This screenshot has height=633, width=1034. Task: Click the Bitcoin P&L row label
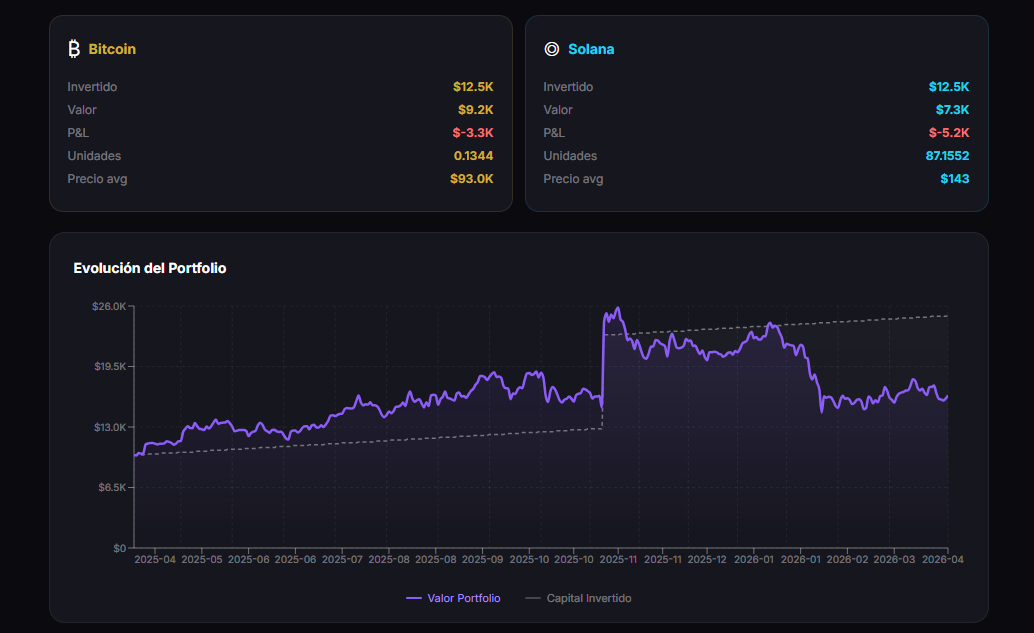[78, 133]
